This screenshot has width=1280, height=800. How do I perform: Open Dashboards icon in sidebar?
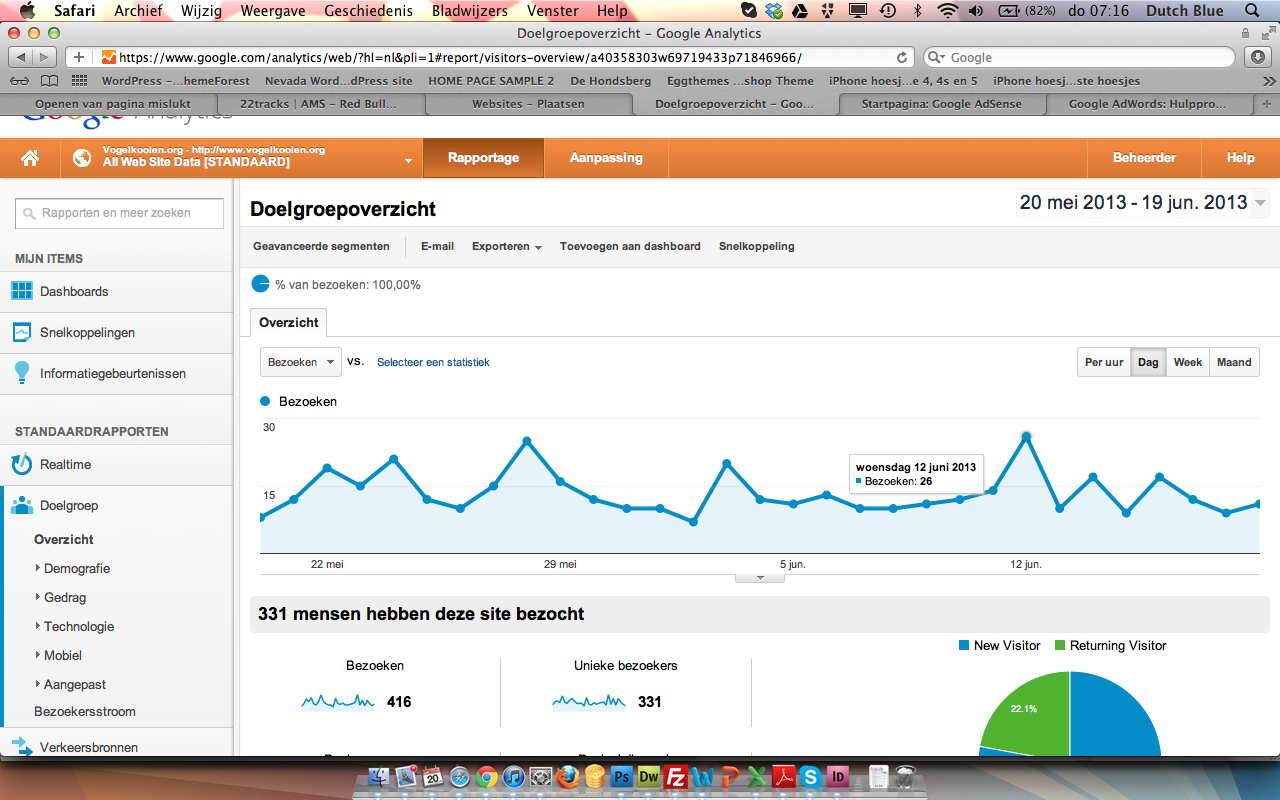[x=22, y=291]
